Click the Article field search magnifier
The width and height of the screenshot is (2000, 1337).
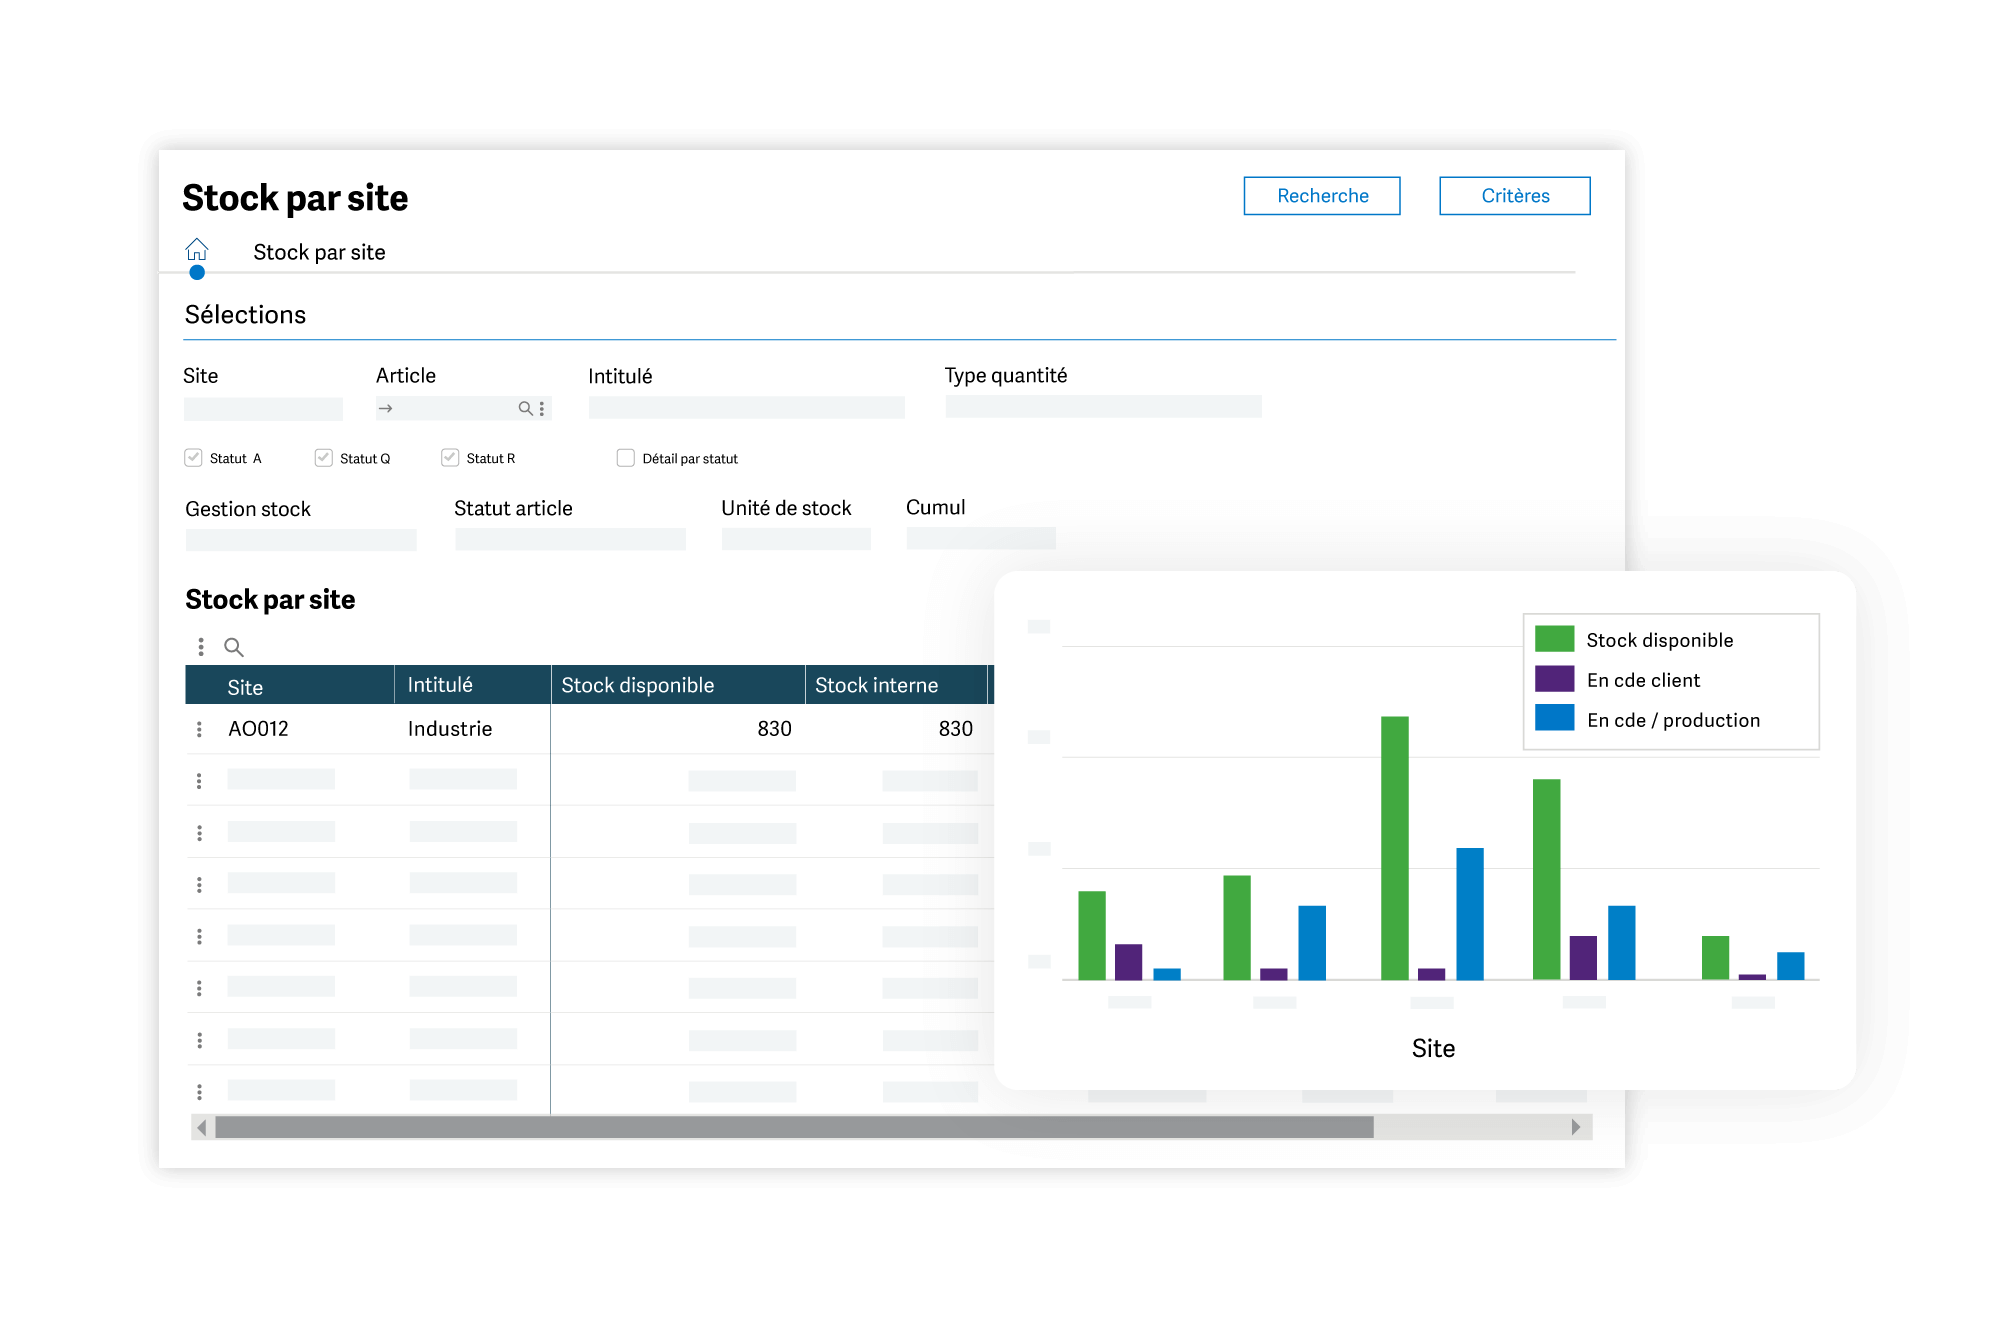point(525,408)
